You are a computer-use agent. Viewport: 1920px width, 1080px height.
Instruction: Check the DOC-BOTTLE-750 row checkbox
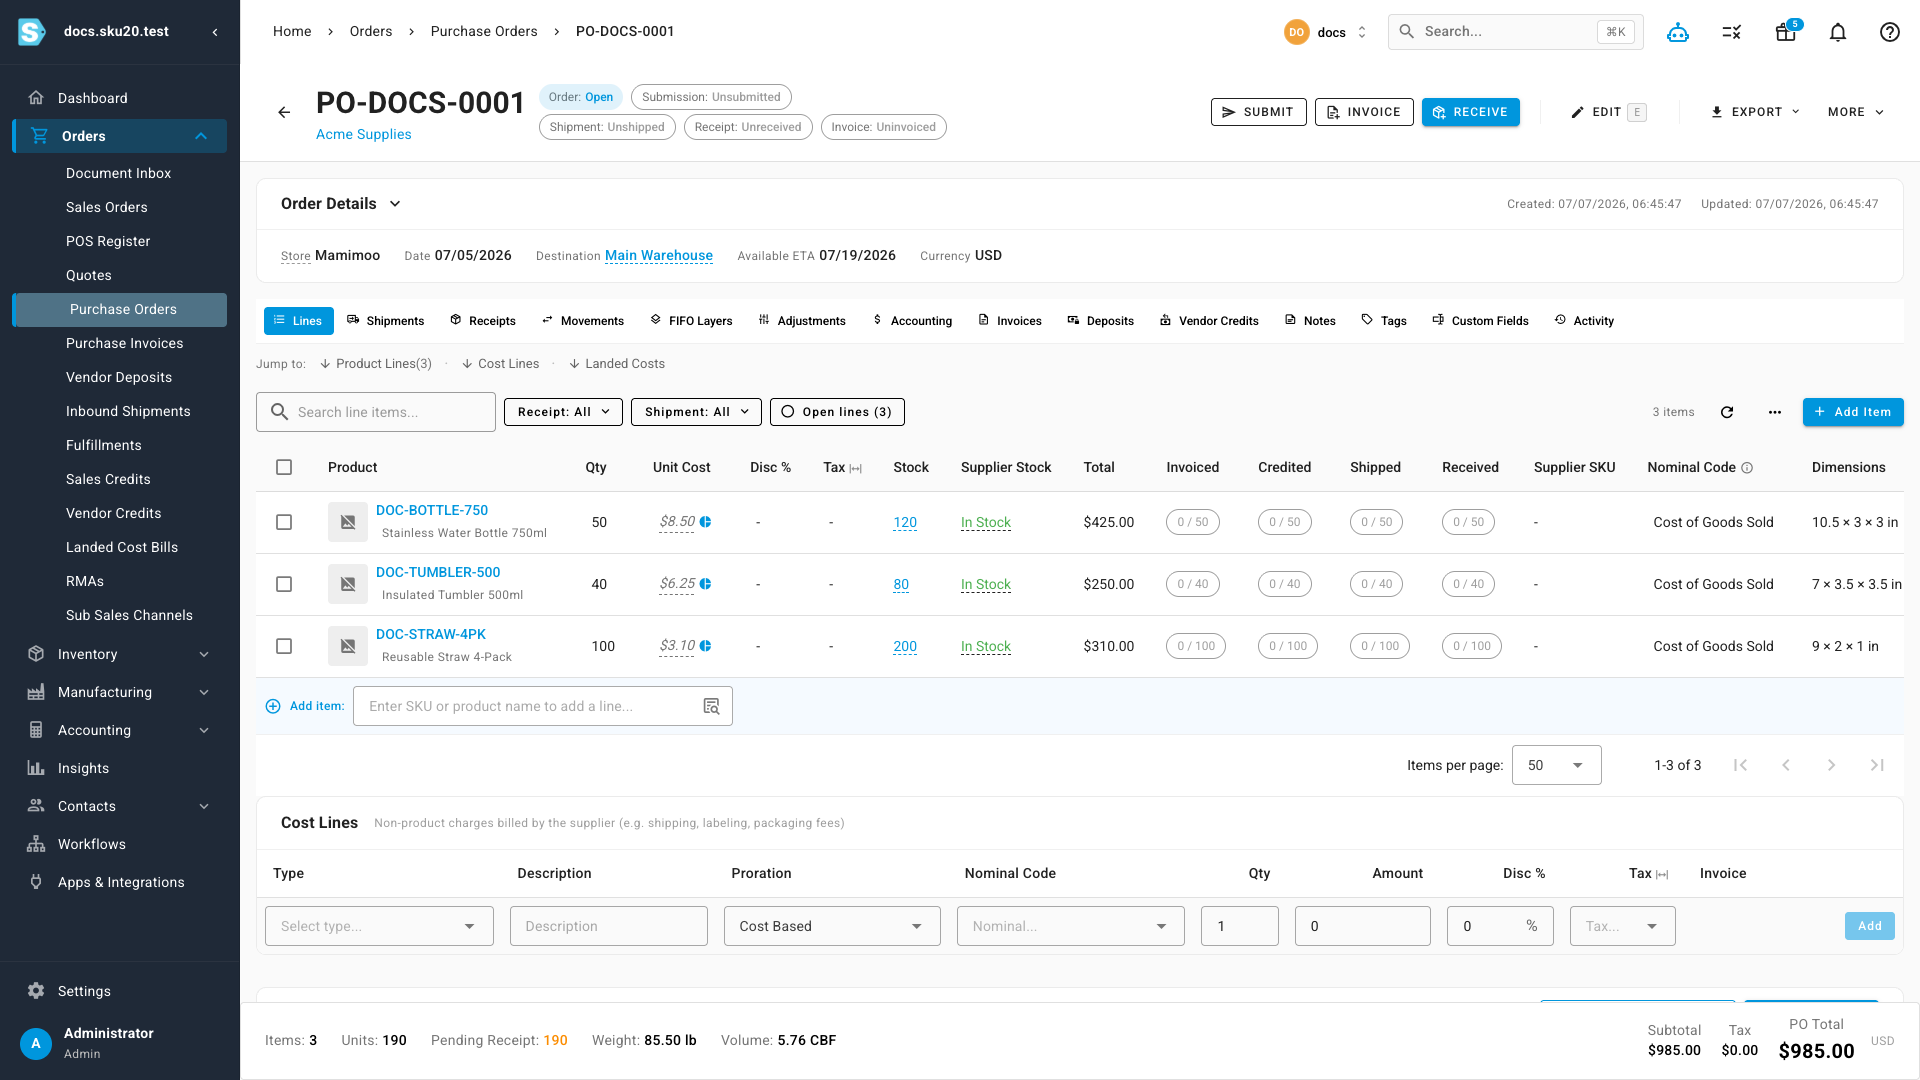click(284, 522)
